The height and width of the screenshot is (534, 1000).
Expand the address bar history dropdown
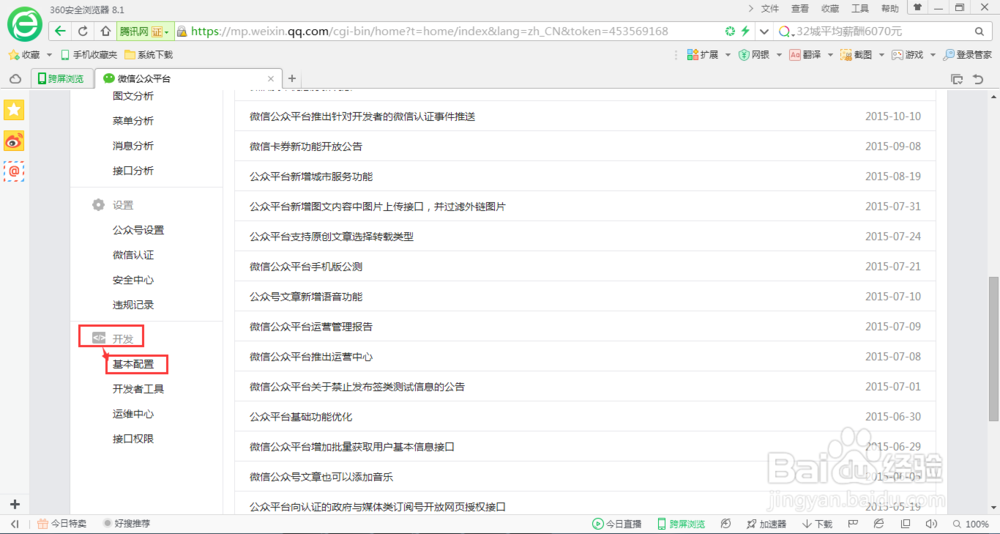point(763,31)
